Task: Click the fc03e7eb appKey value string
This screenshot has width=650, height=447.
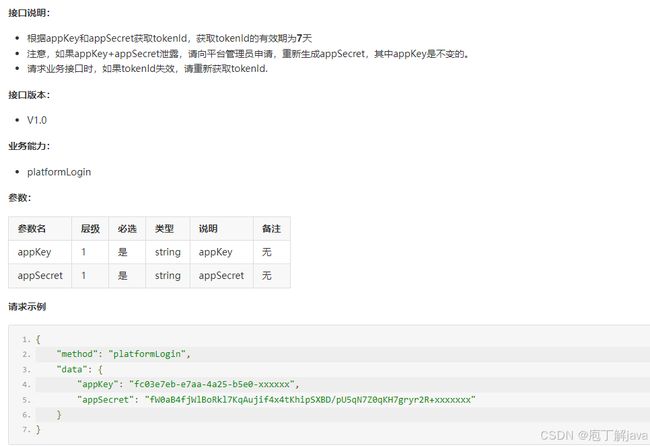Action: 211,384
